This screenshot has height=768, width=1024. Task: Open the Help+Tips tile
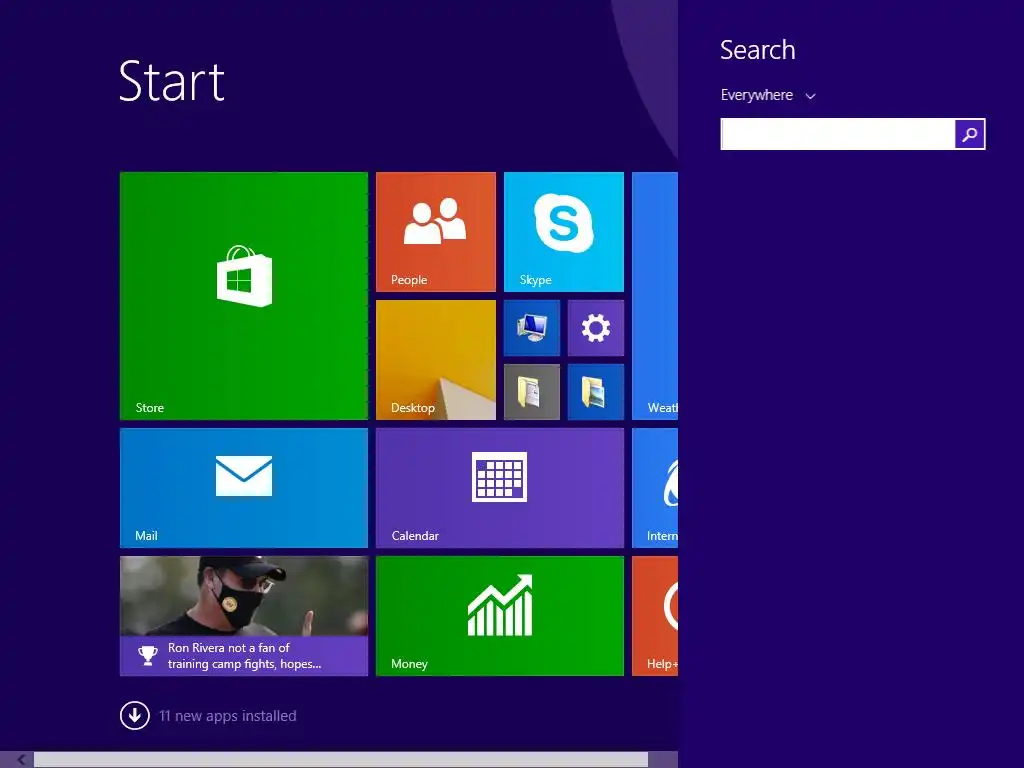[x=655, y=616]
